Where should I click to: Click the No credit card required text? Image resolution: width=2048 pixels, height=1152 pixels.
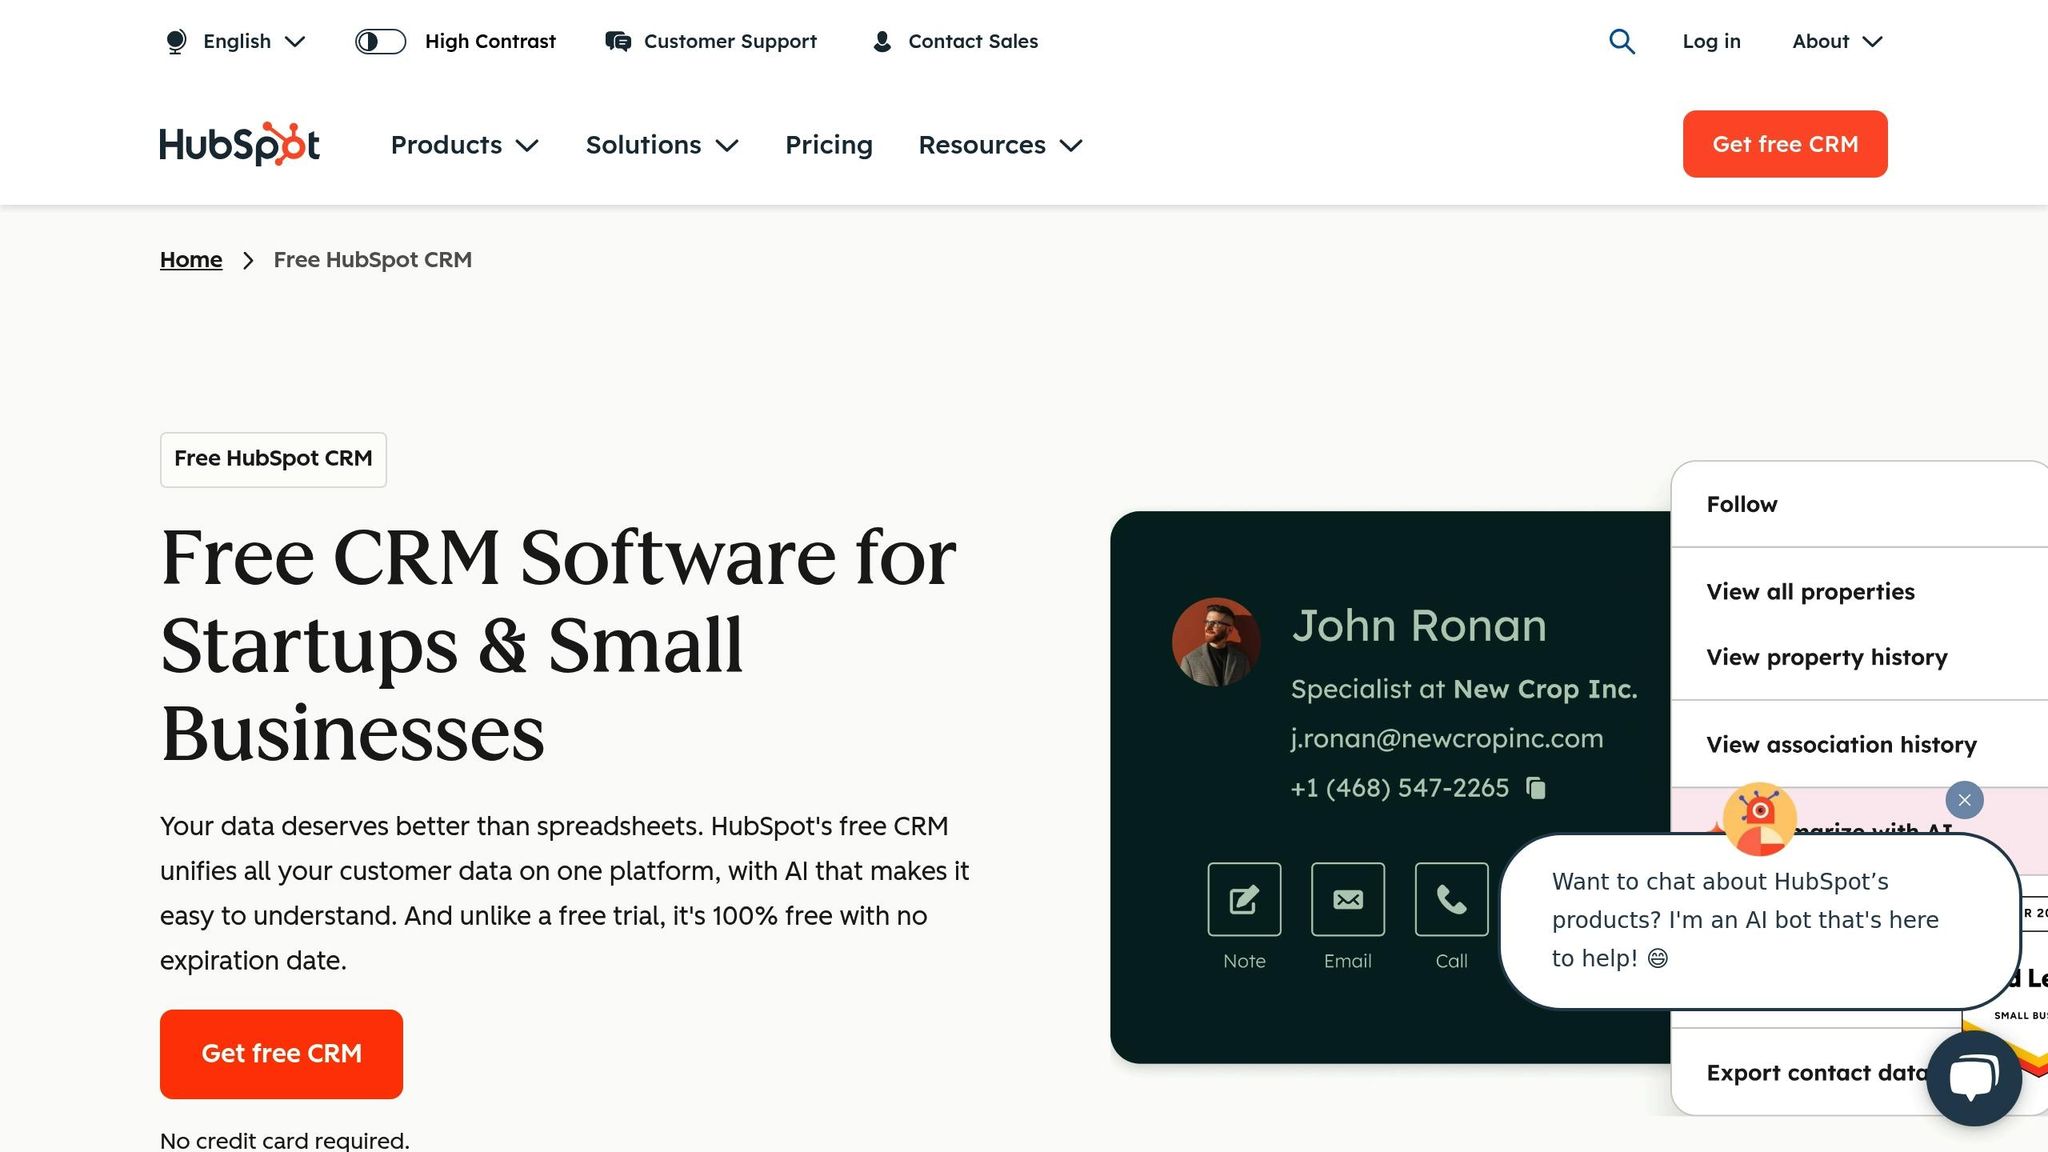(285, 1140)
